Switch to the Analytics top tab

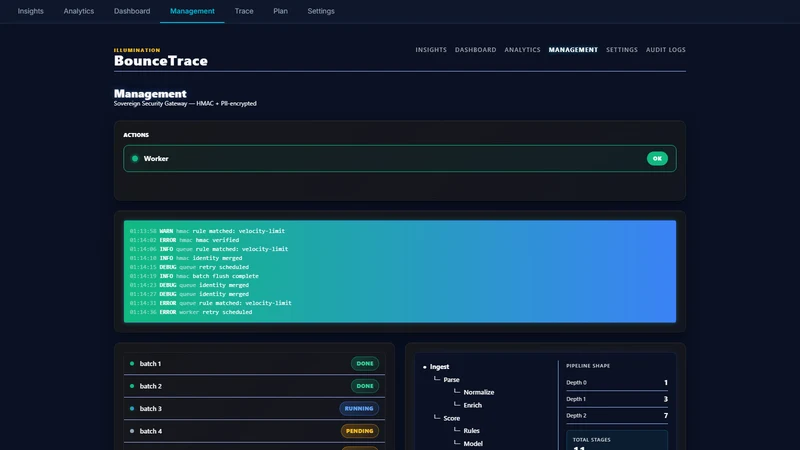[x=79, y=11]
